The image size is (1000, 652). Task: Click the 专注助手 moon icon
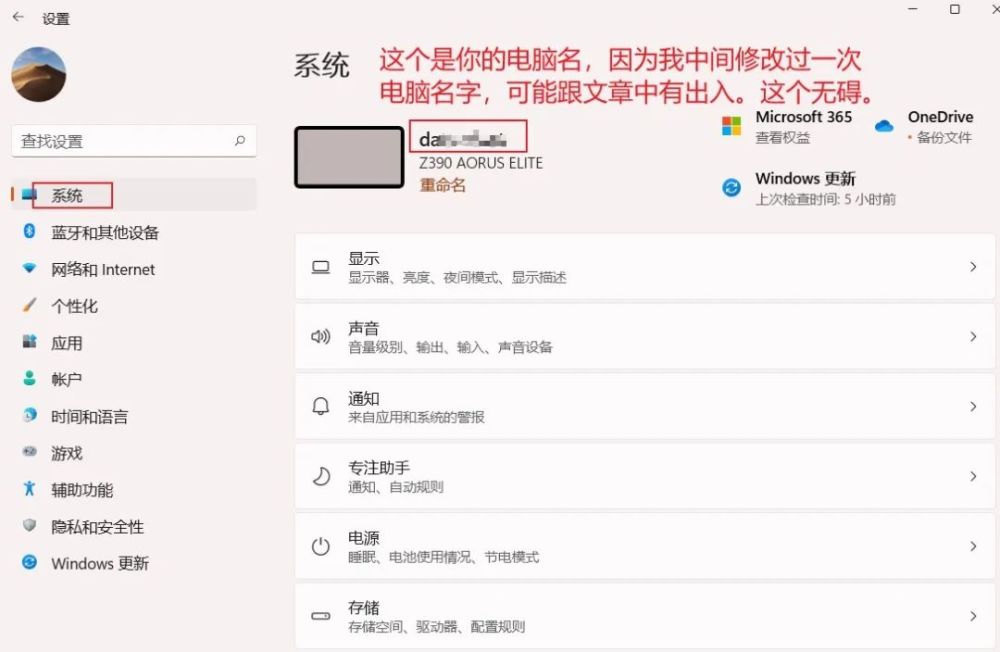click(321, 477)
